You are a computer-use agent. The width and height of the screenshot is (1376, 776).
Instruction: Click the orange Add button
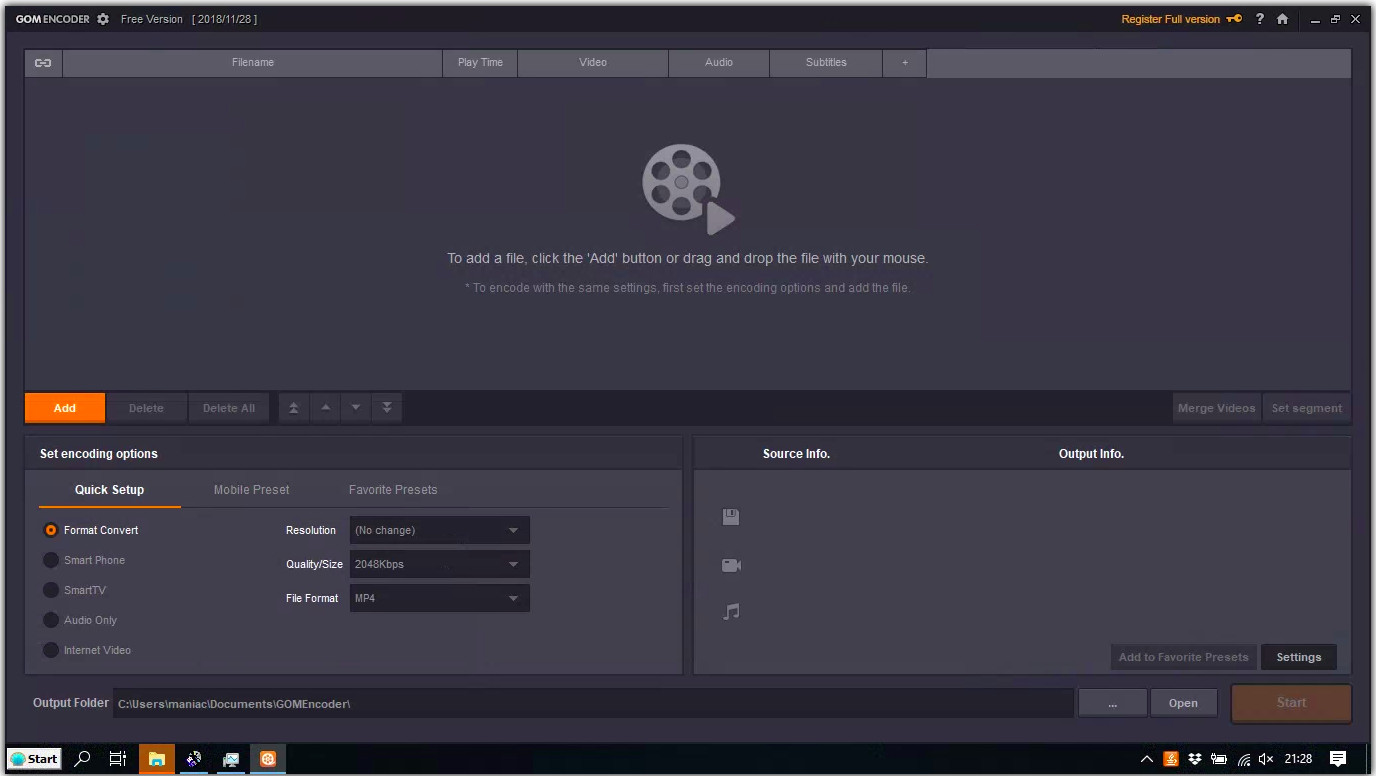coord(65,408)
